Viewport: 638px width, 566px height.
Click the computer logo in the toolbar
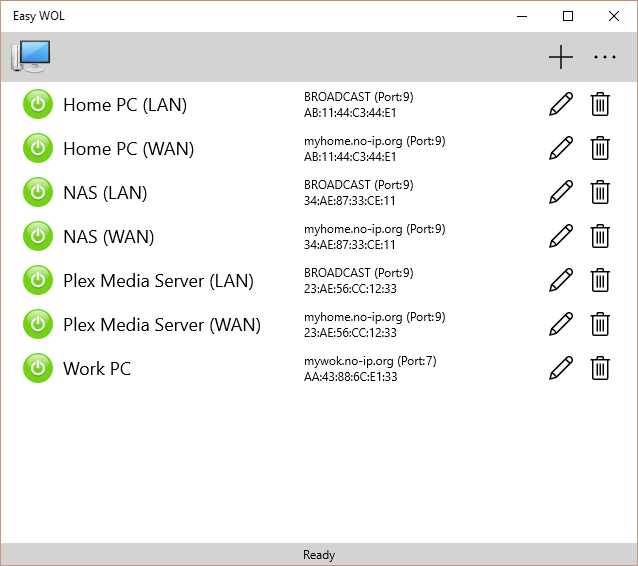pos(31,57)
